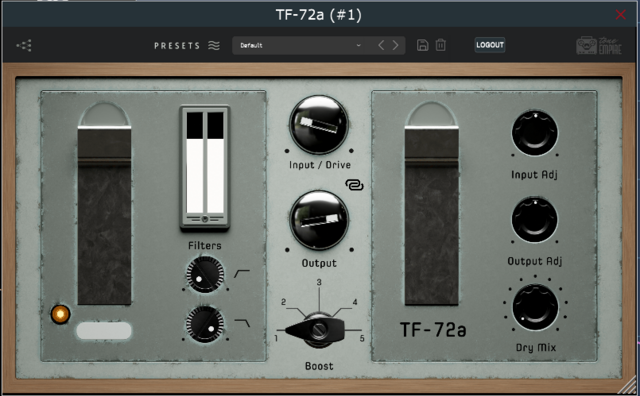640x396 pixels.
Task: Open the presets wave icon
Action: pos(214,45)
